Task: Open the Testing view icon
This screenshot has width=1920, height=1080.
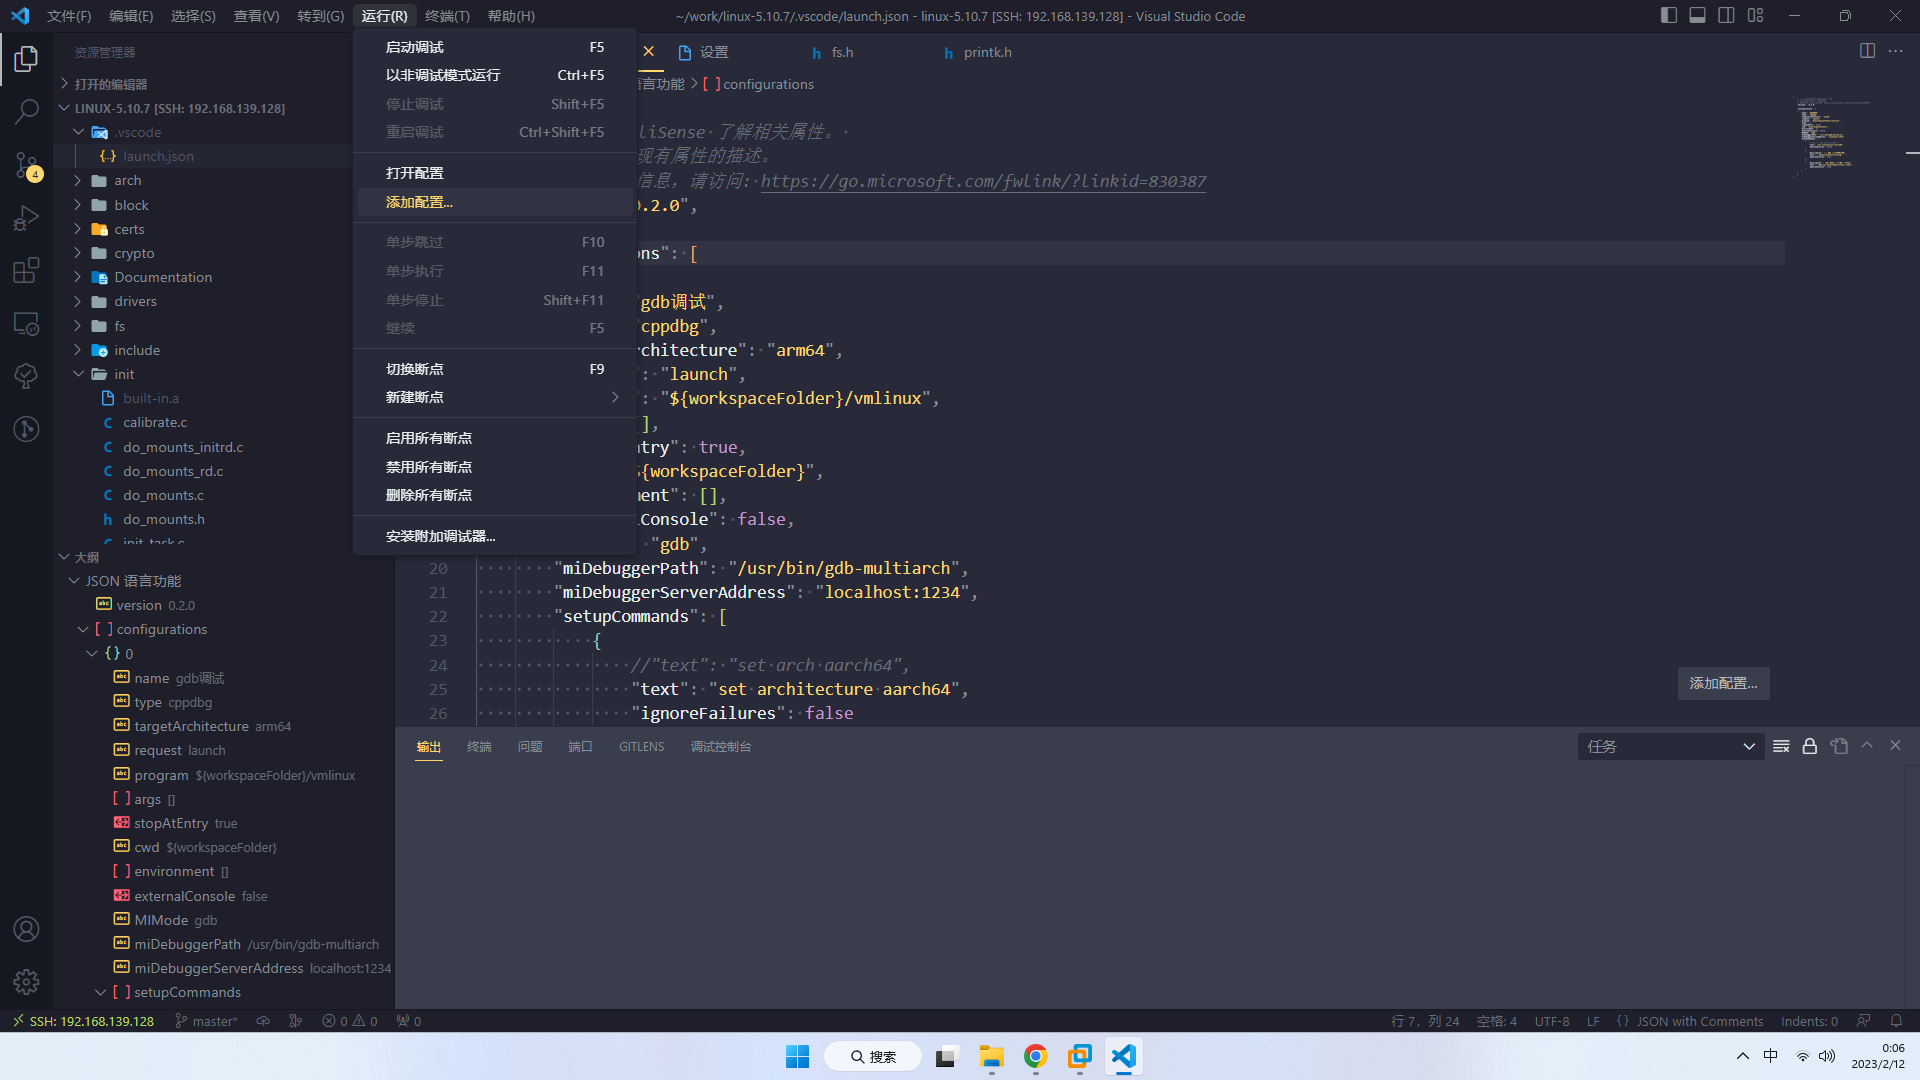Action: (x=26, y=376)
